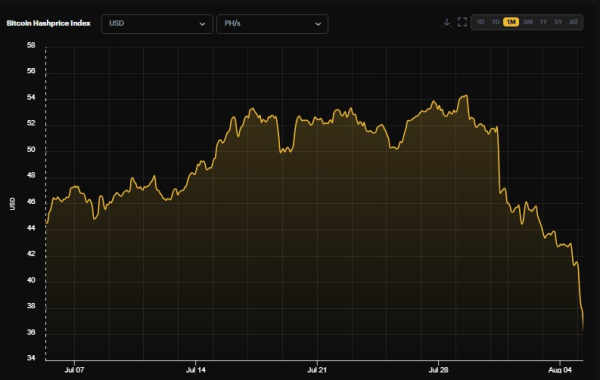
Task: Click the Bitcoin Hashprice Index title
Action: point(49,23)
